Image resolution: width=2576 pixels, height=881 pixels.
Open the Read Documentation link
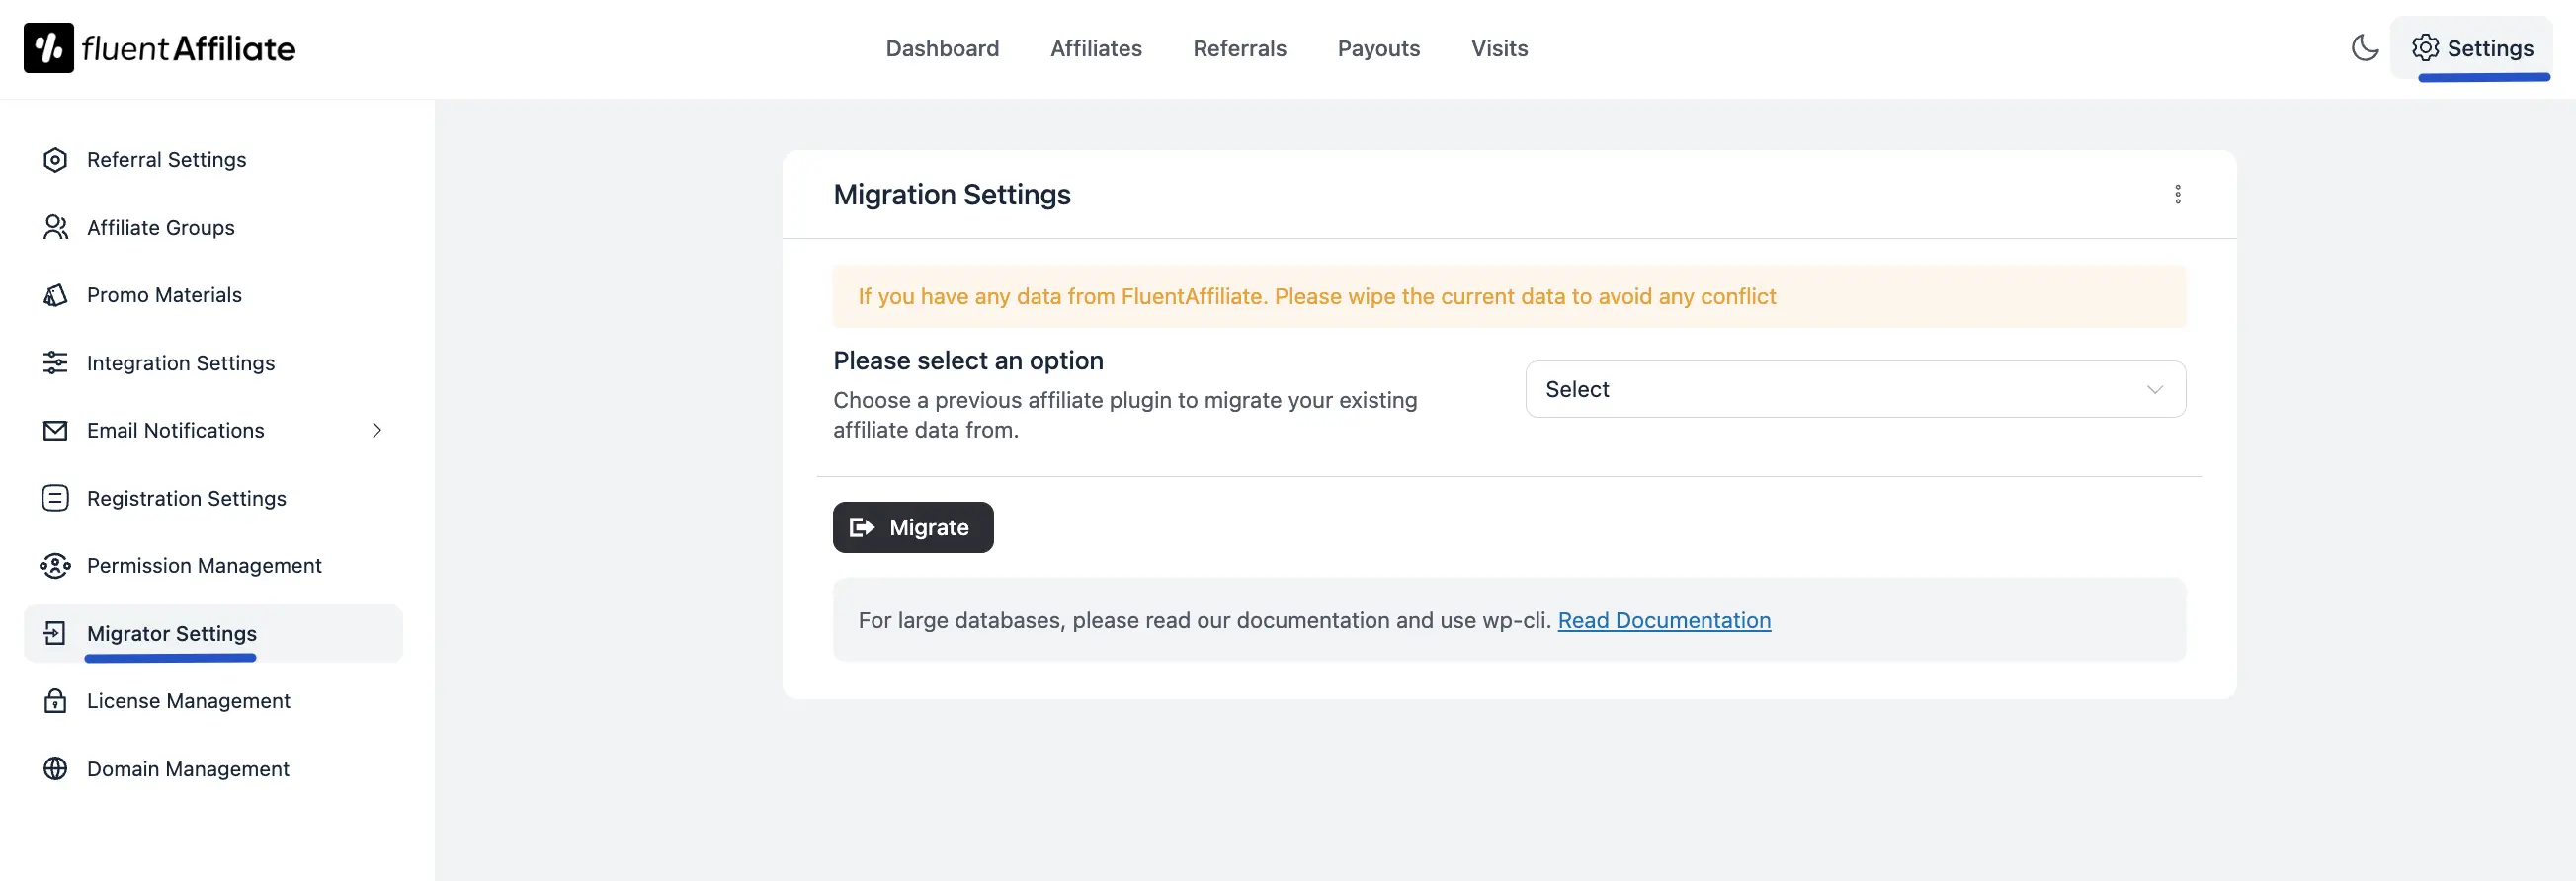click(x=1664, y=620)
